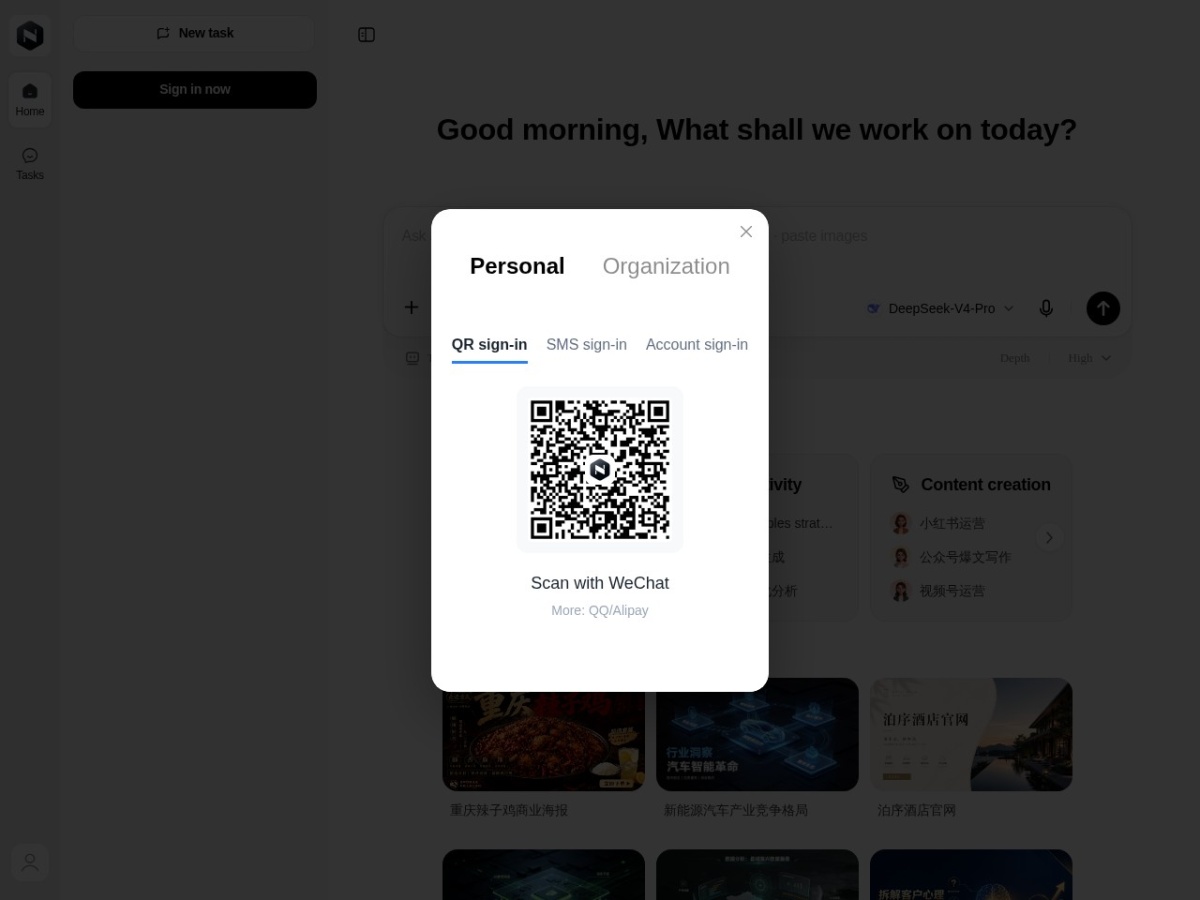Click the next arrow on Content creation card
The image size is (1200, 900).
coord(1049,538)
